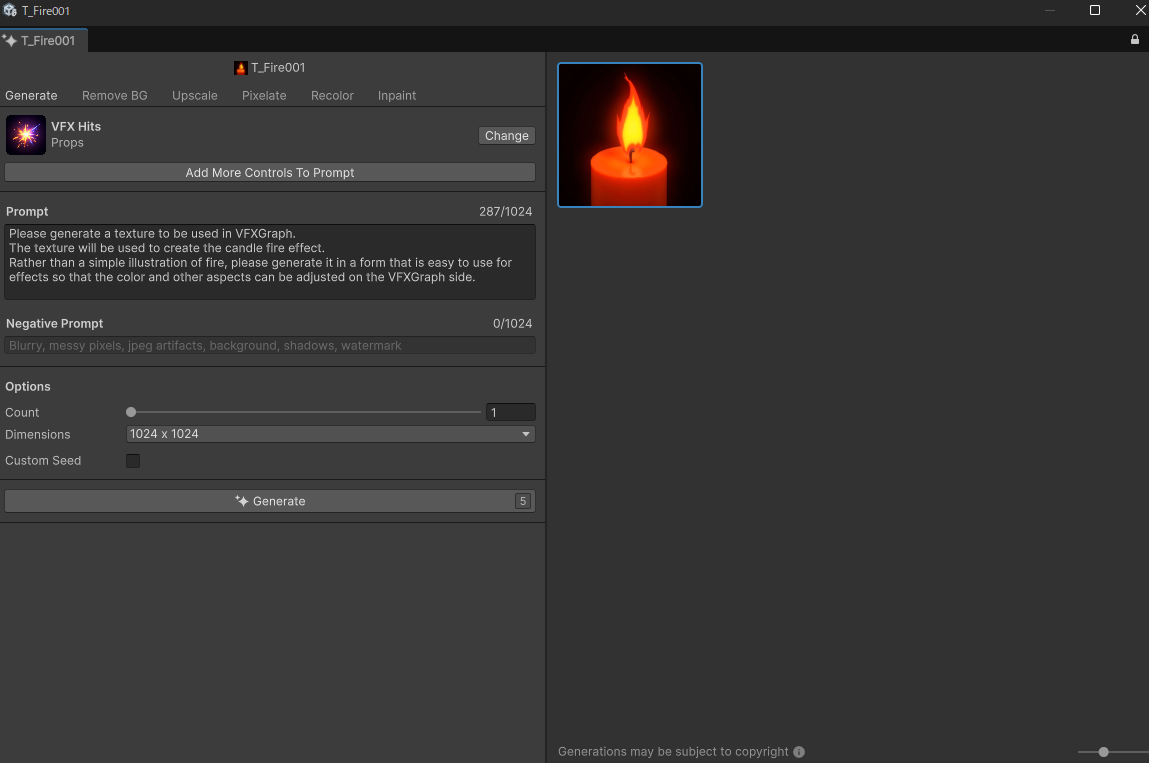Select the Recolor tab
The image size is (1149, 763).
pyautogui.click(x=333, y=95)
